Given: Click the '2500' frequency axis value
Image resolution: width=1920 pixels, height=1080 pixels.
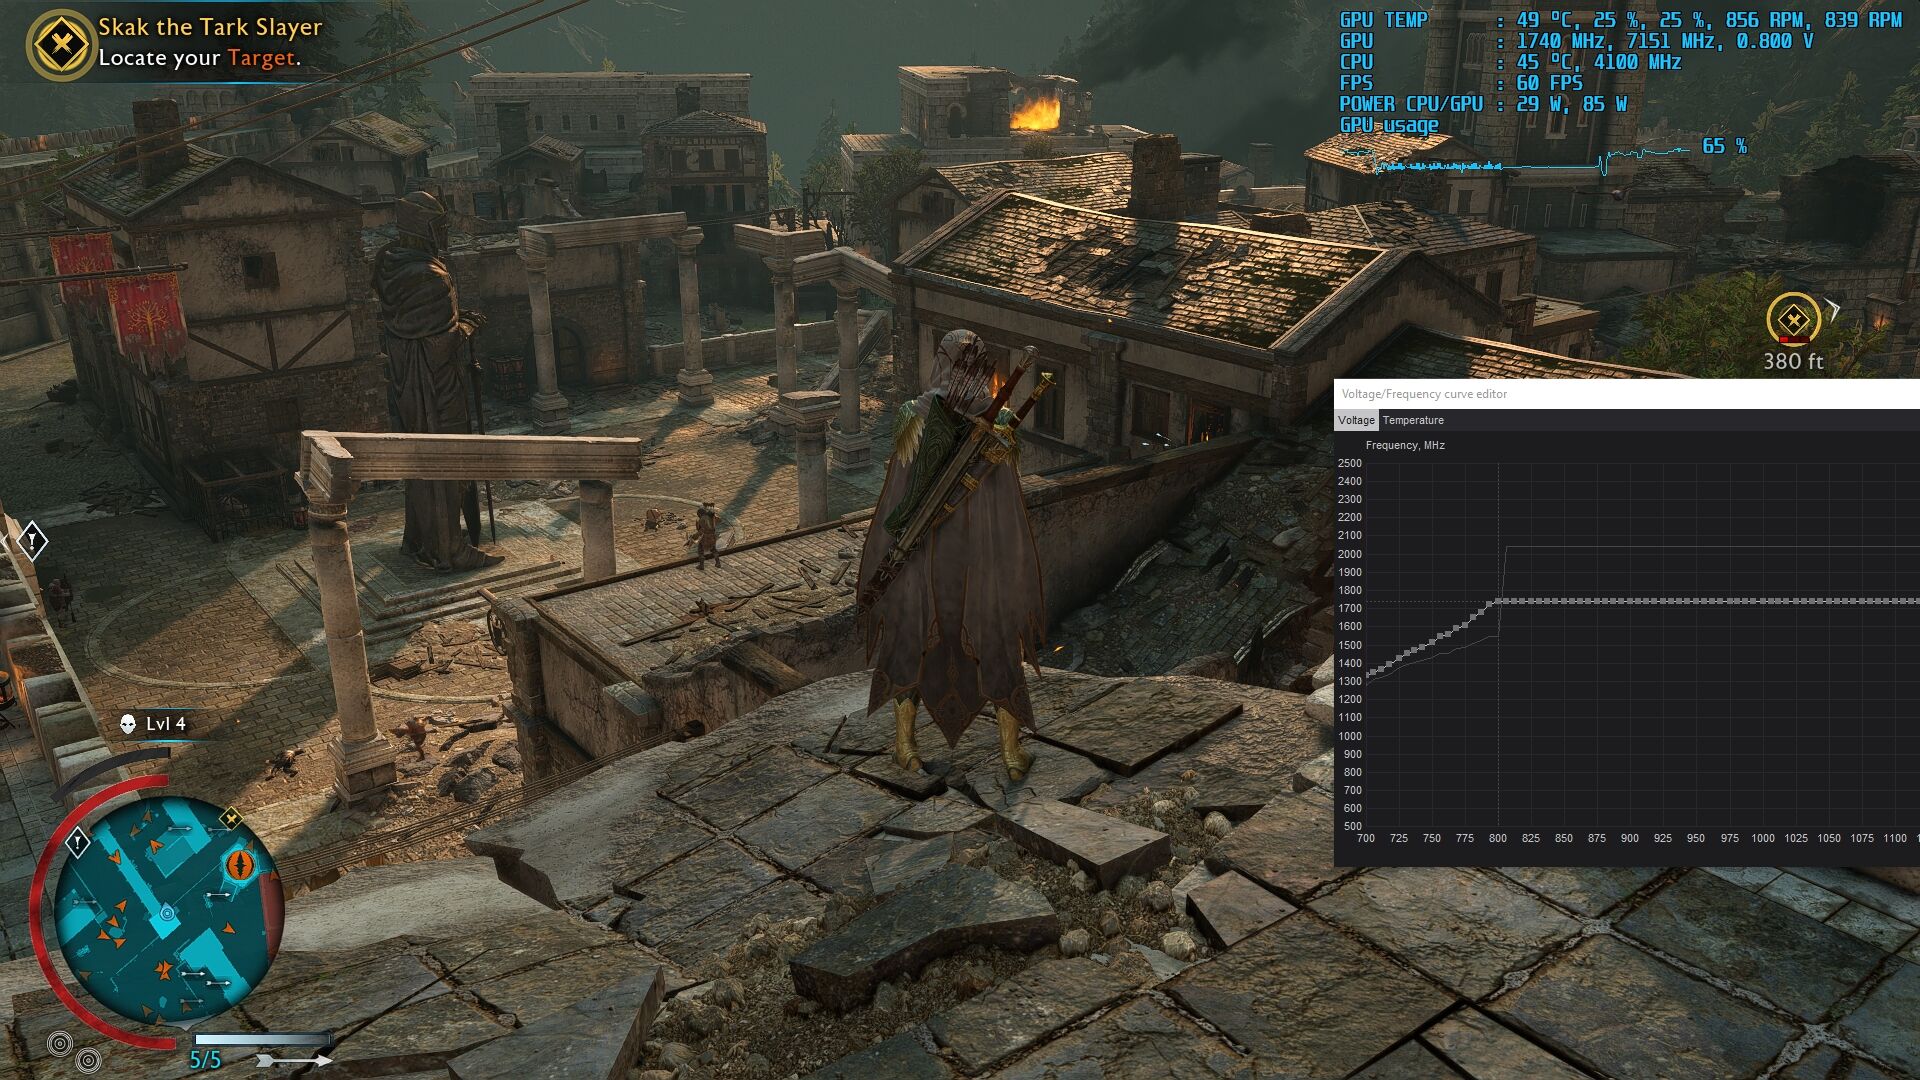Looking at the screenshot, I should (x=1349, y=463).
